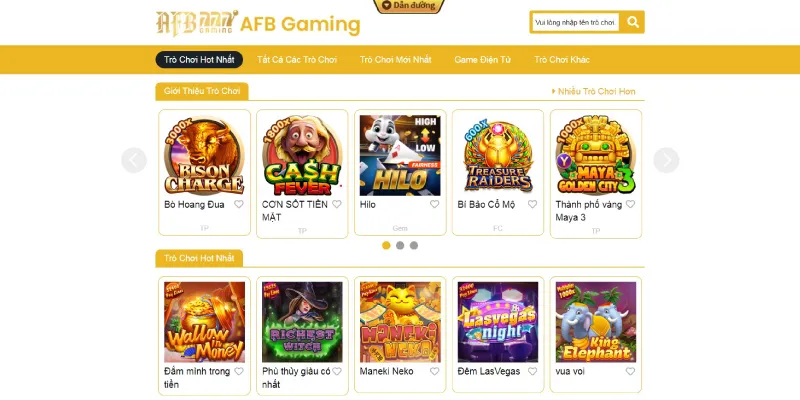The height and width of the screenshot is (400, 800).
Task: Open the Wallow in Money game
Action: click(204, 322)
